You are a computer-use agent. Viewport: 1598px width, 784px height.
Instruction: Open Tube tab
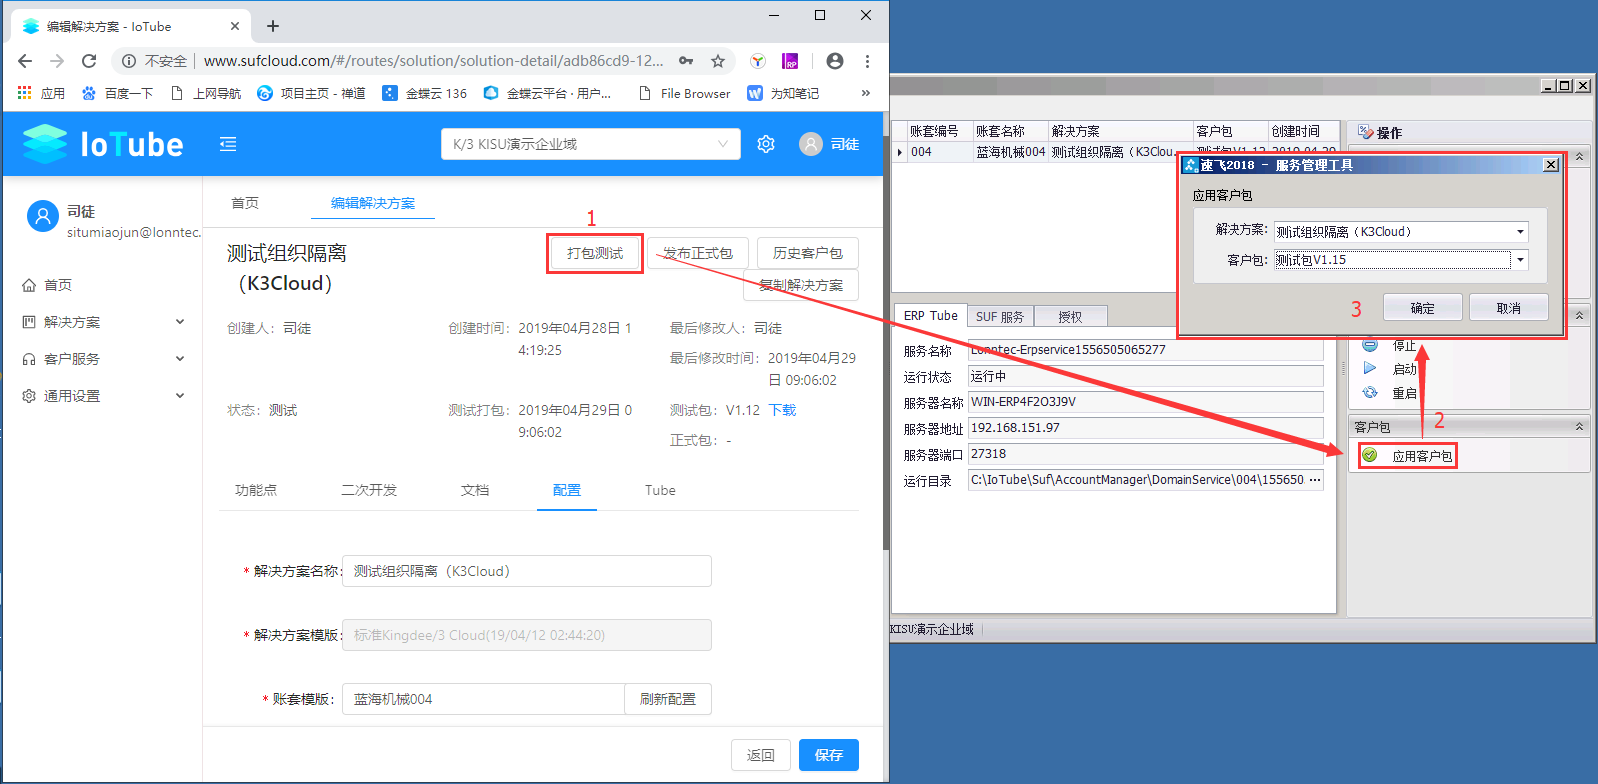pyautogui.click(x=660, y=490)
